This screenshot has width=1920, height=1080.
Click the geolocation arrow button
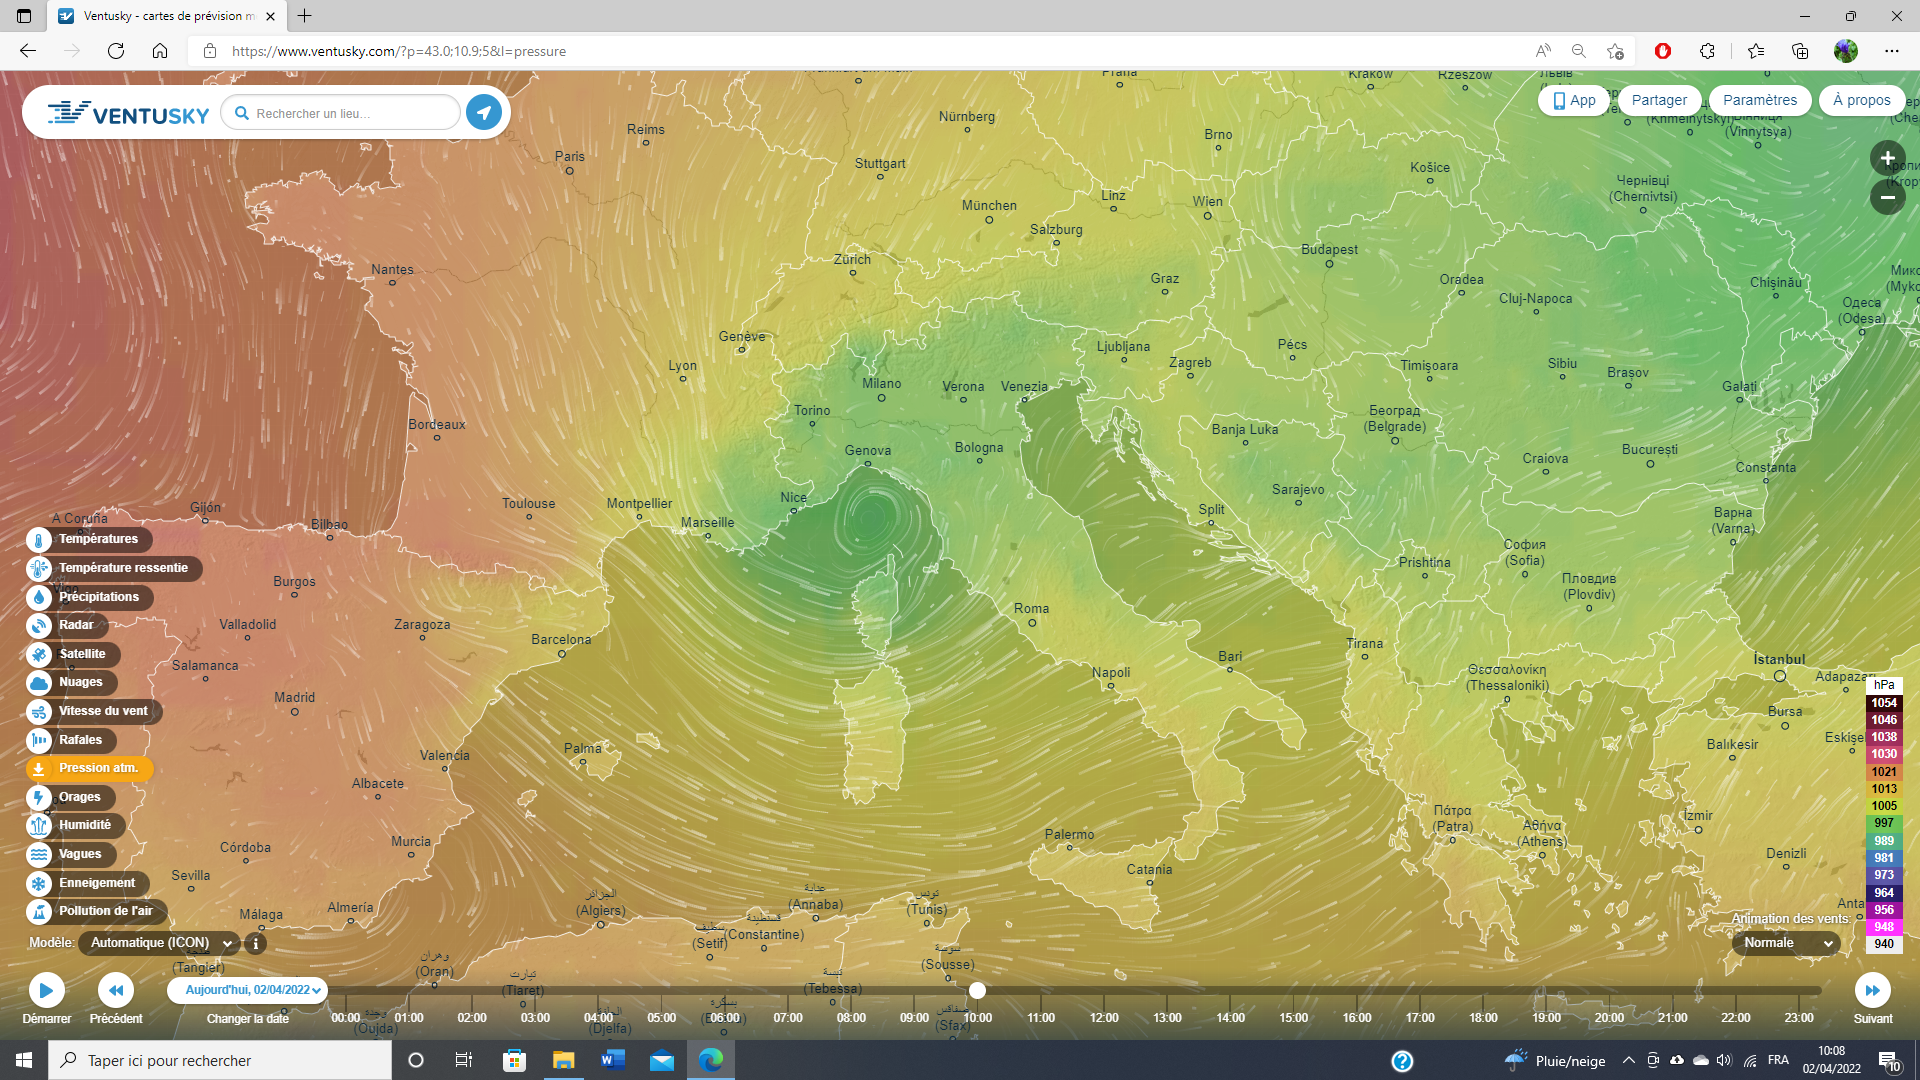pyautogui.click(x=484, y=112)
